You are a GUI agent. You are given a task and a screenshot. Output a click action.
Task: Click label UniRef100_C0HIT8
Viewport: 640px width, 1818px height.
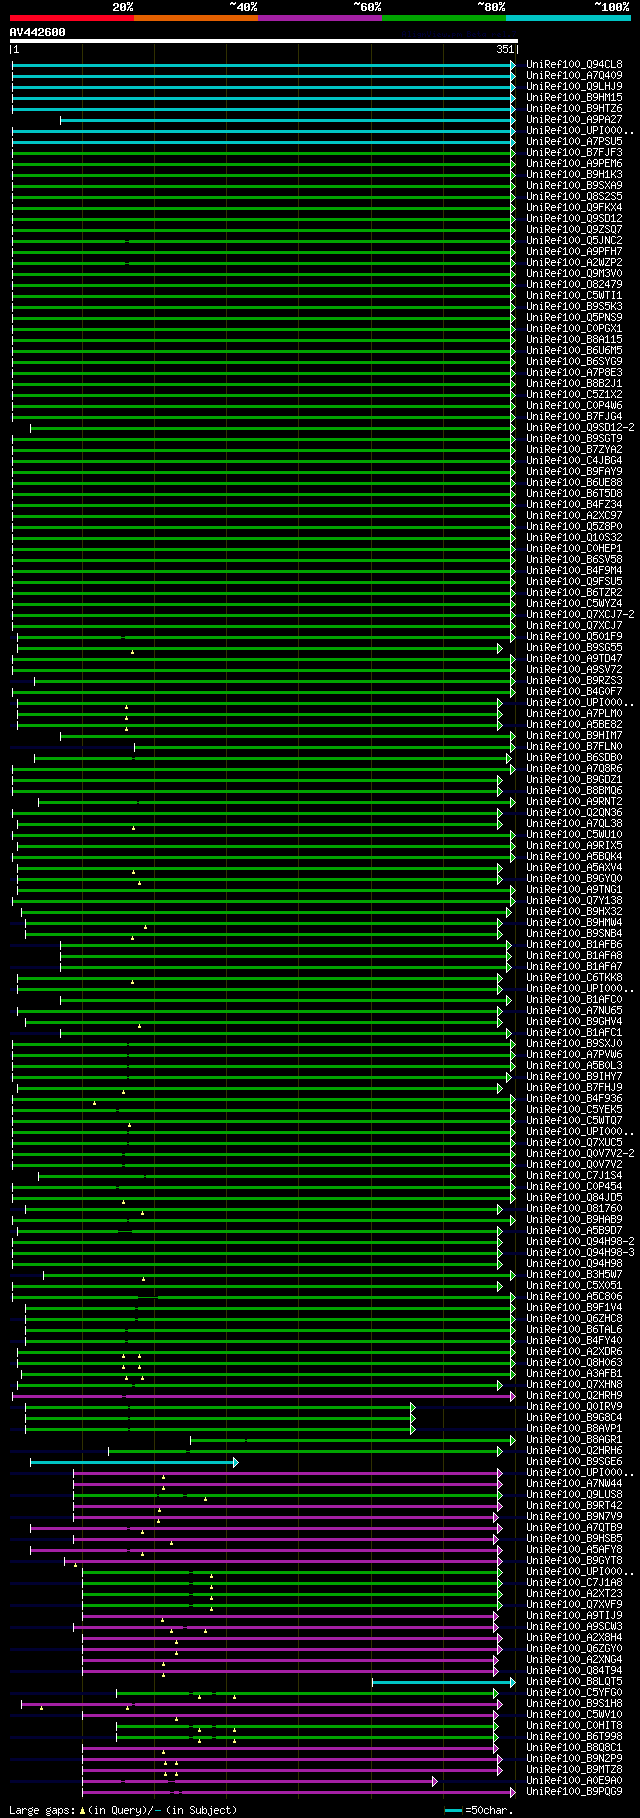coord(574,1726)
